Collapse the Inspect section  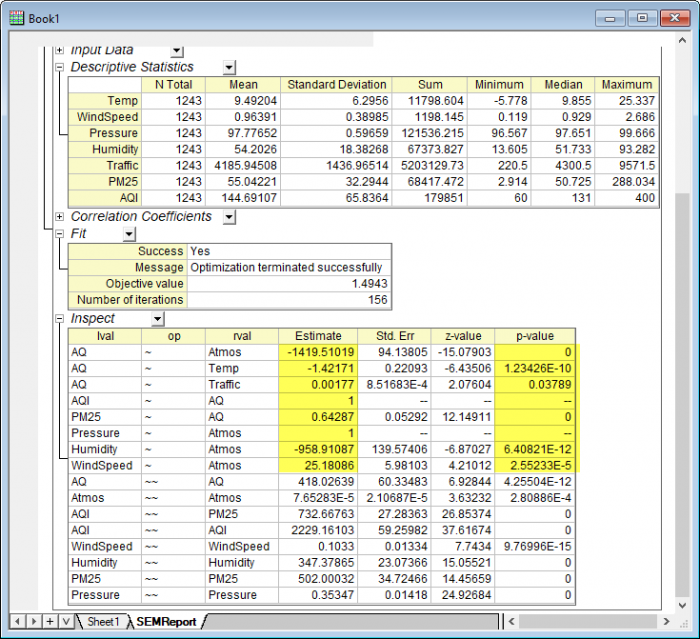pos(60,319)
